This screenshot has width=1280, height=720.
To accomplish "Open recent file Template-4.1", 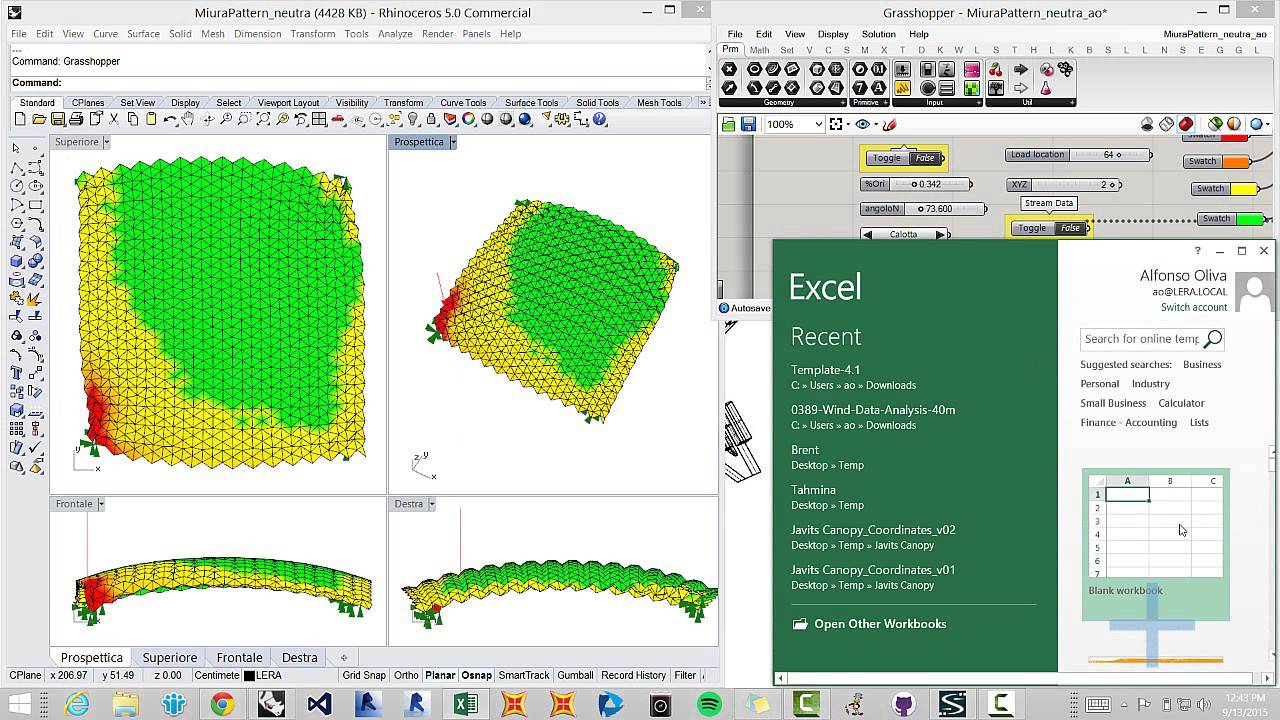I will [825, 370].
